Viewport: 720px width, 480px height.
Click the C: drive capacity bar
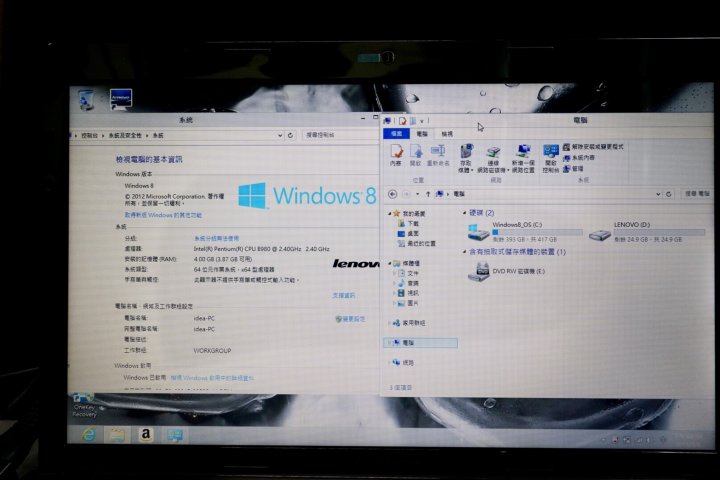[x=537, y=232]
